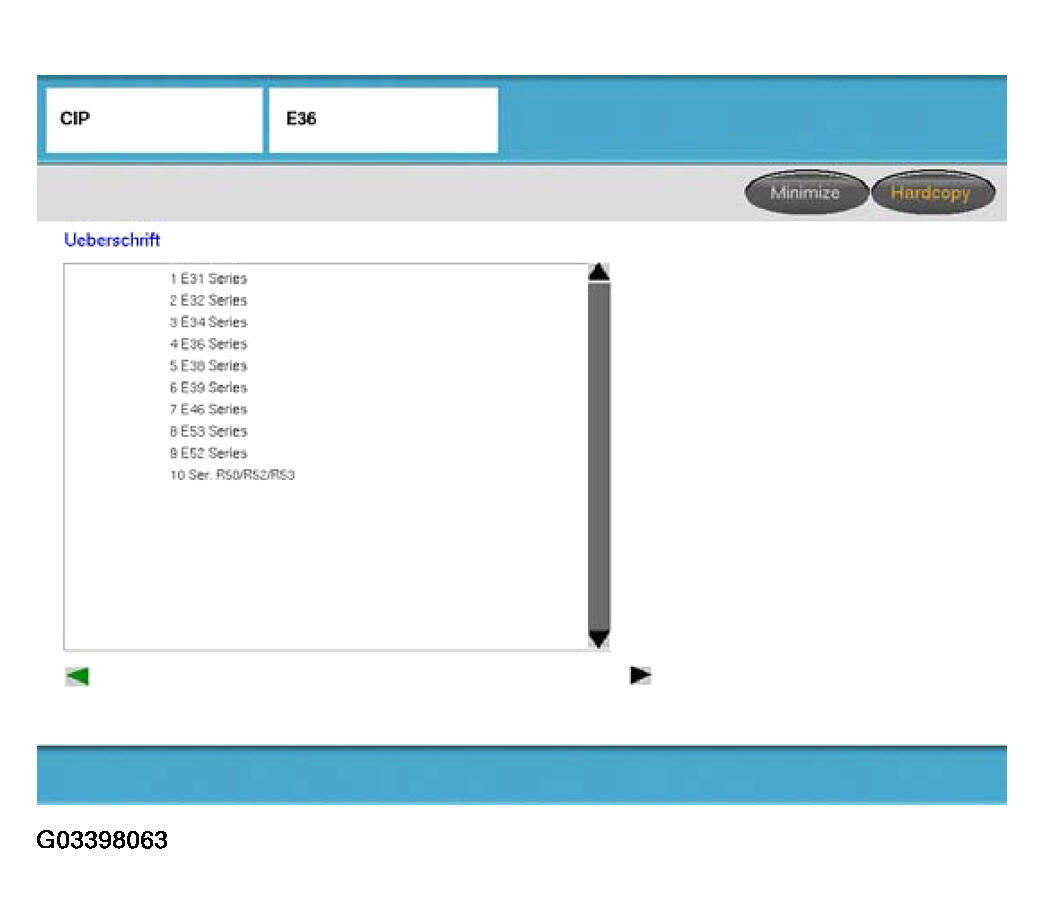Pick 5 E38 Series from list
The height and width of the screenshot is (924, 1045).
[x=208, y=366]
